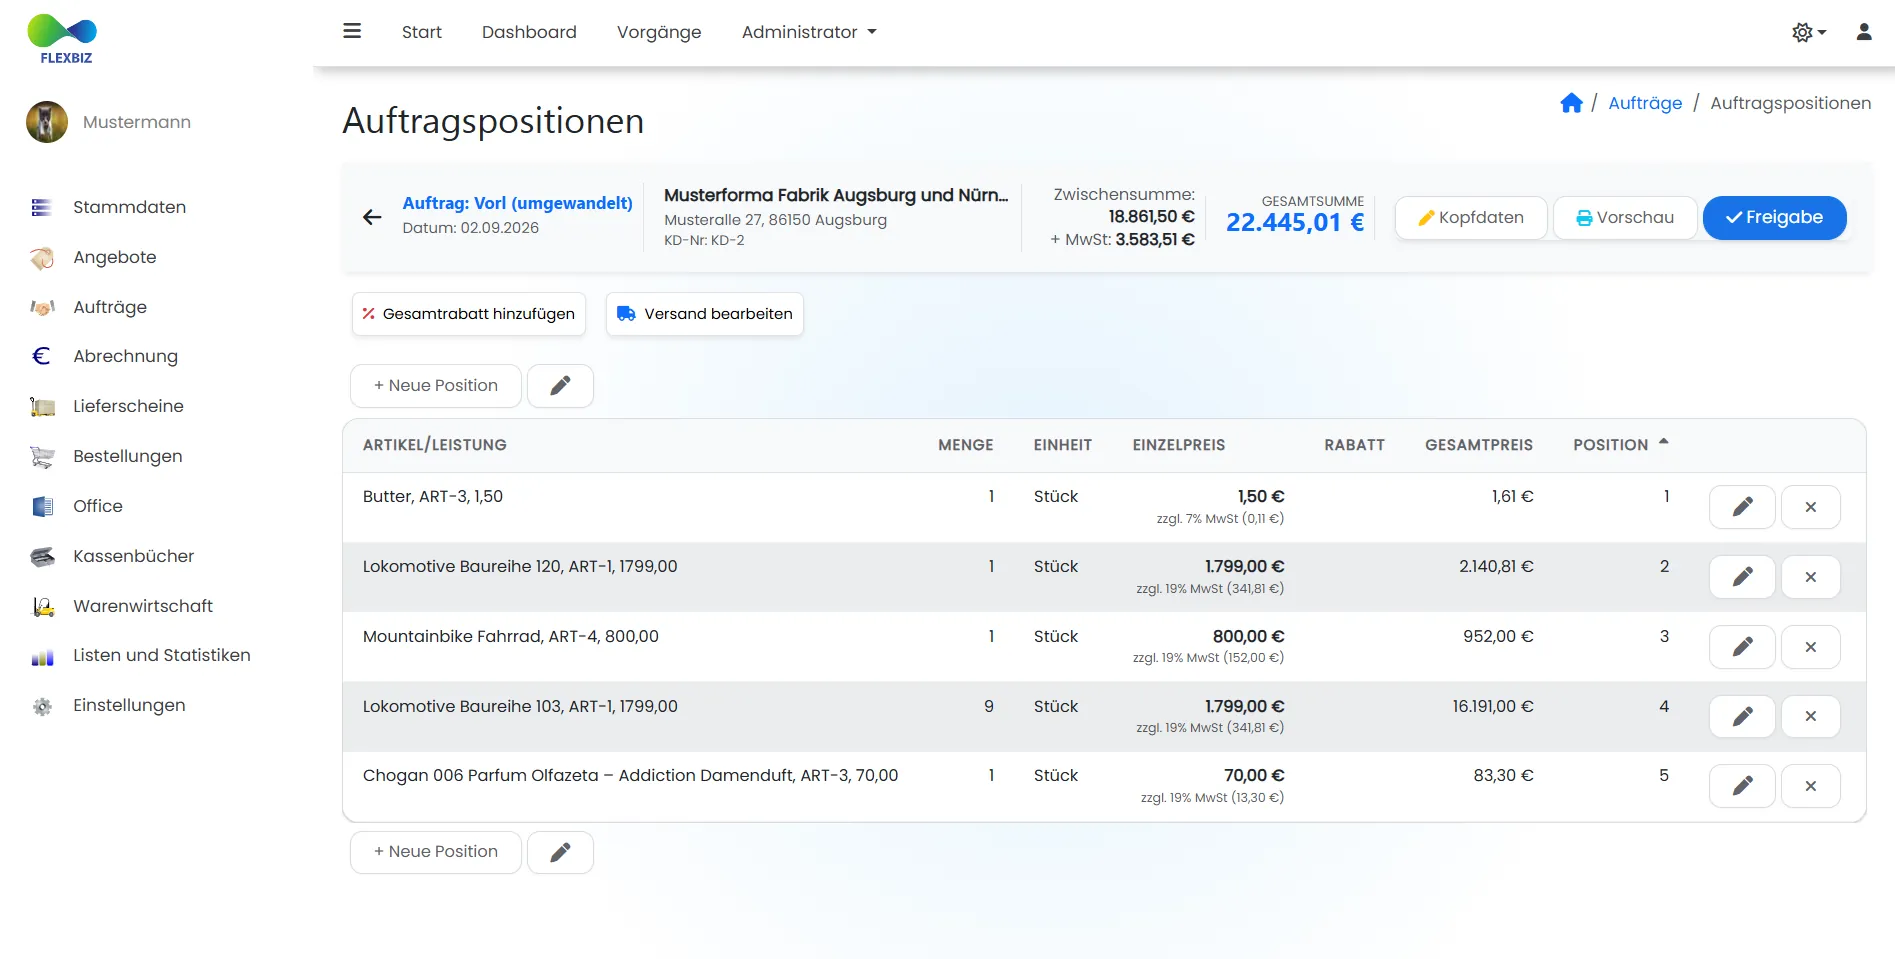Open the Administrator dropdown menu
This screenshot has width=1895, height=959.
point(808,32)
